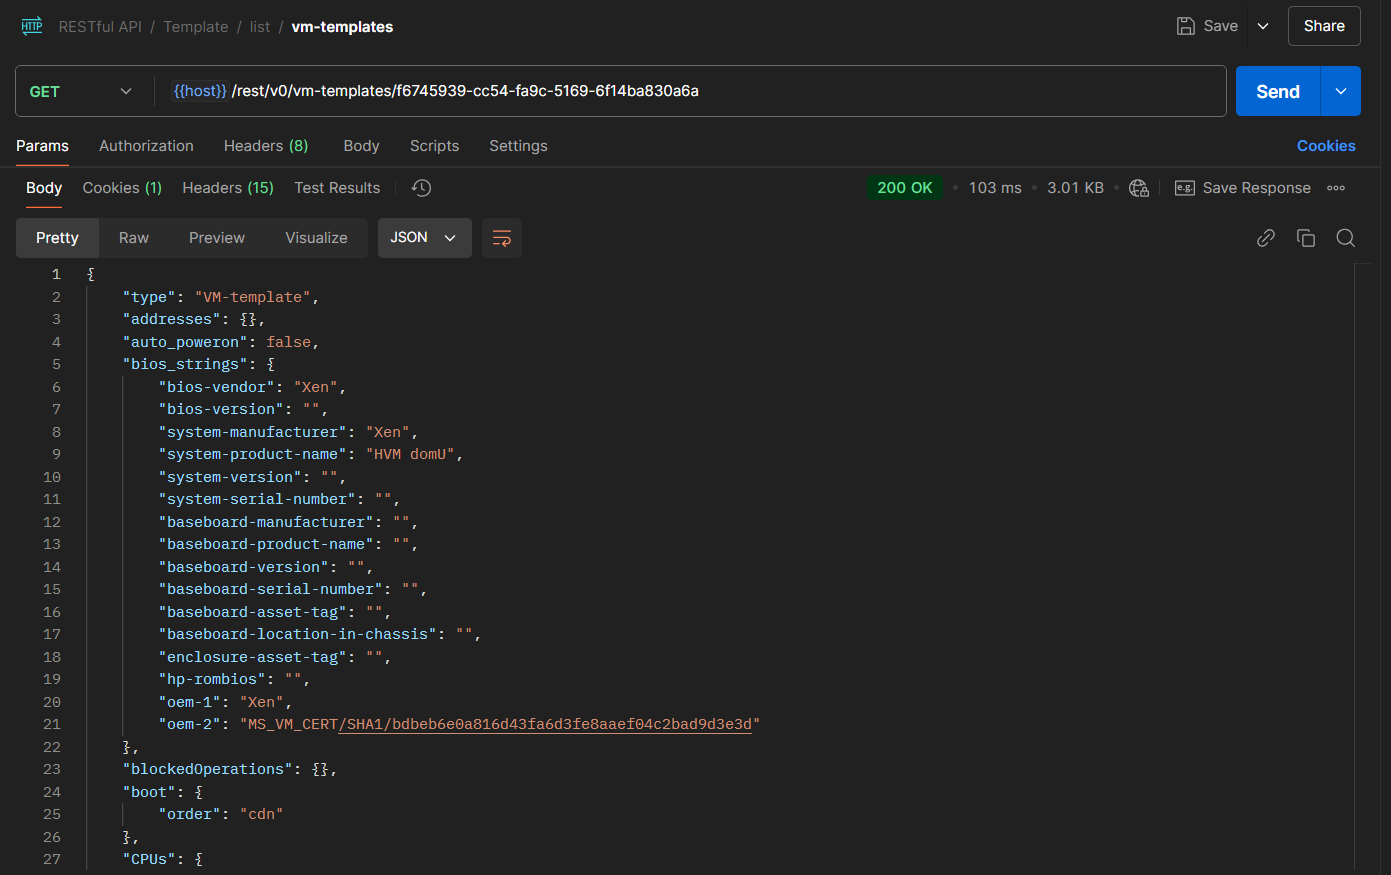The width and height of the screenshot is (1391, 875).
Task: Click the Template breadcrumb
Action: 196,27
